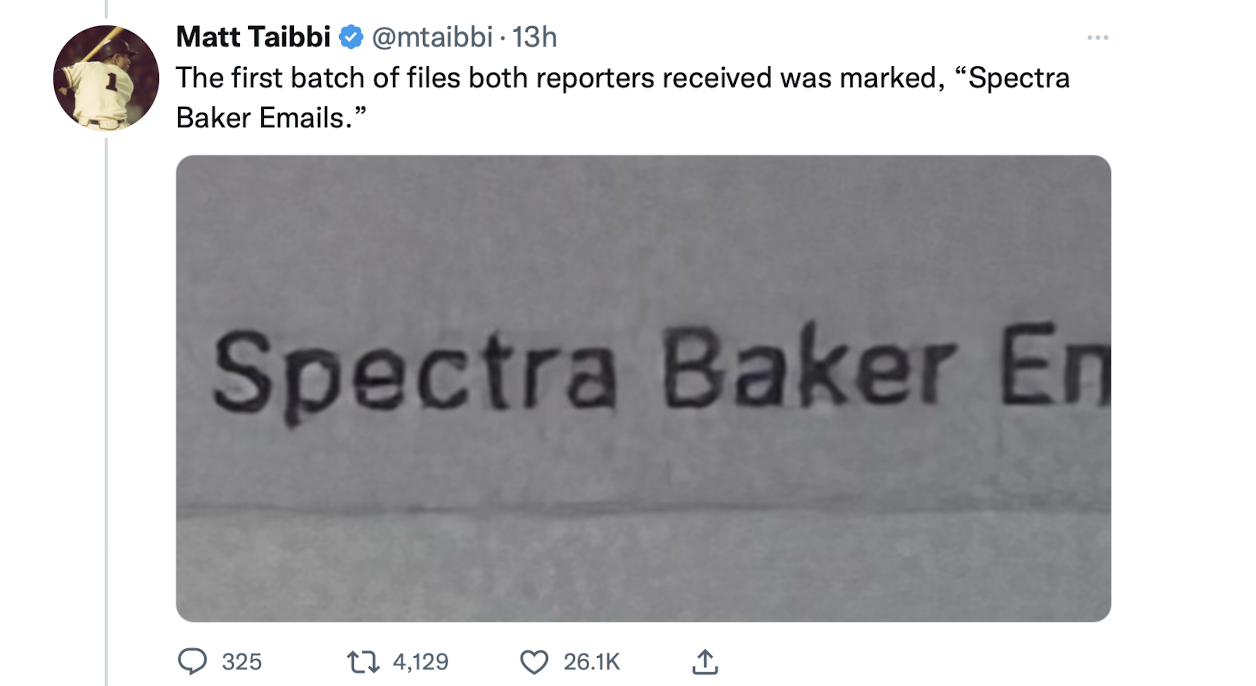Image resolution: width=1256 pixels, height=686 pixels.
Task: Click the dot separator before 13h
Action: click(x=503, y=39)
